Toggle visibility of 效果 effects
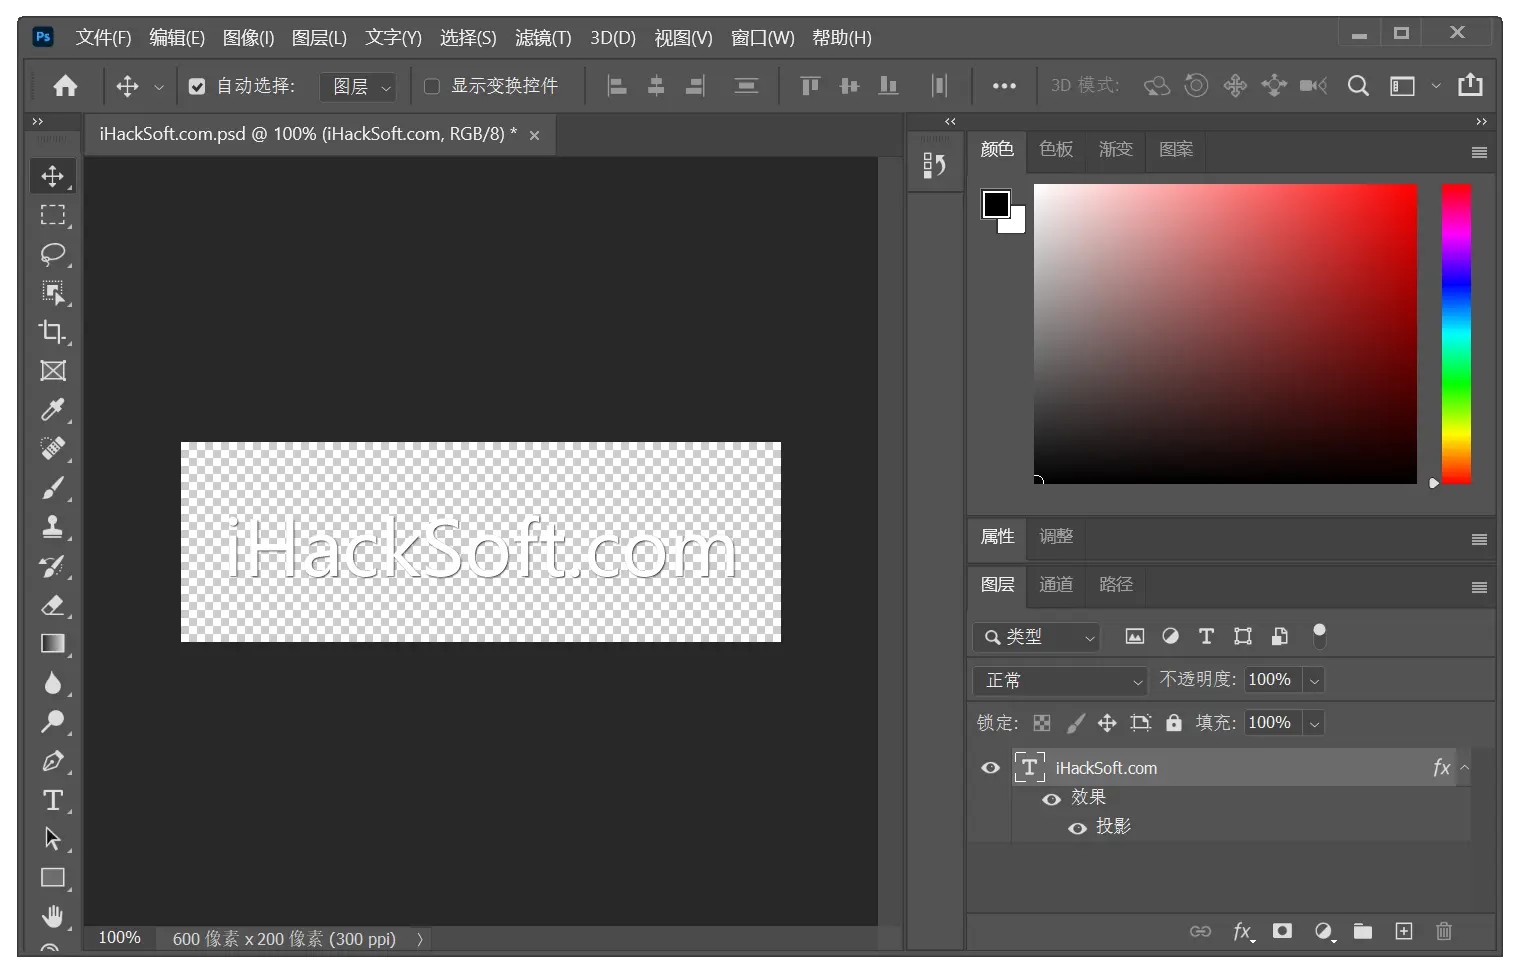This screenshot has width=1523, height=979. tap(1051, 799)
